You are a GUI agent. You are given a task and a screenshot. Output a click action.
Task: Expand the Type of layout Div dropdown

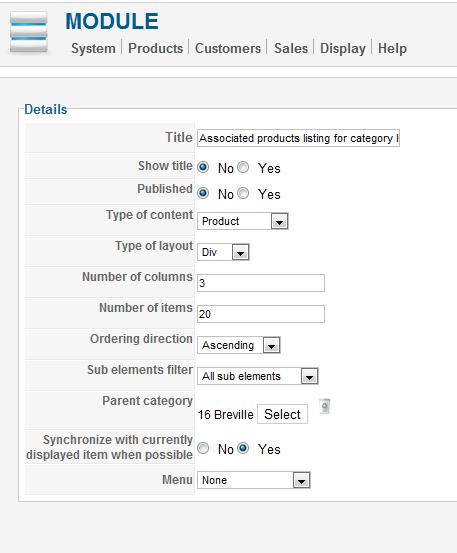pyautogui.click(x=223, y=252)
